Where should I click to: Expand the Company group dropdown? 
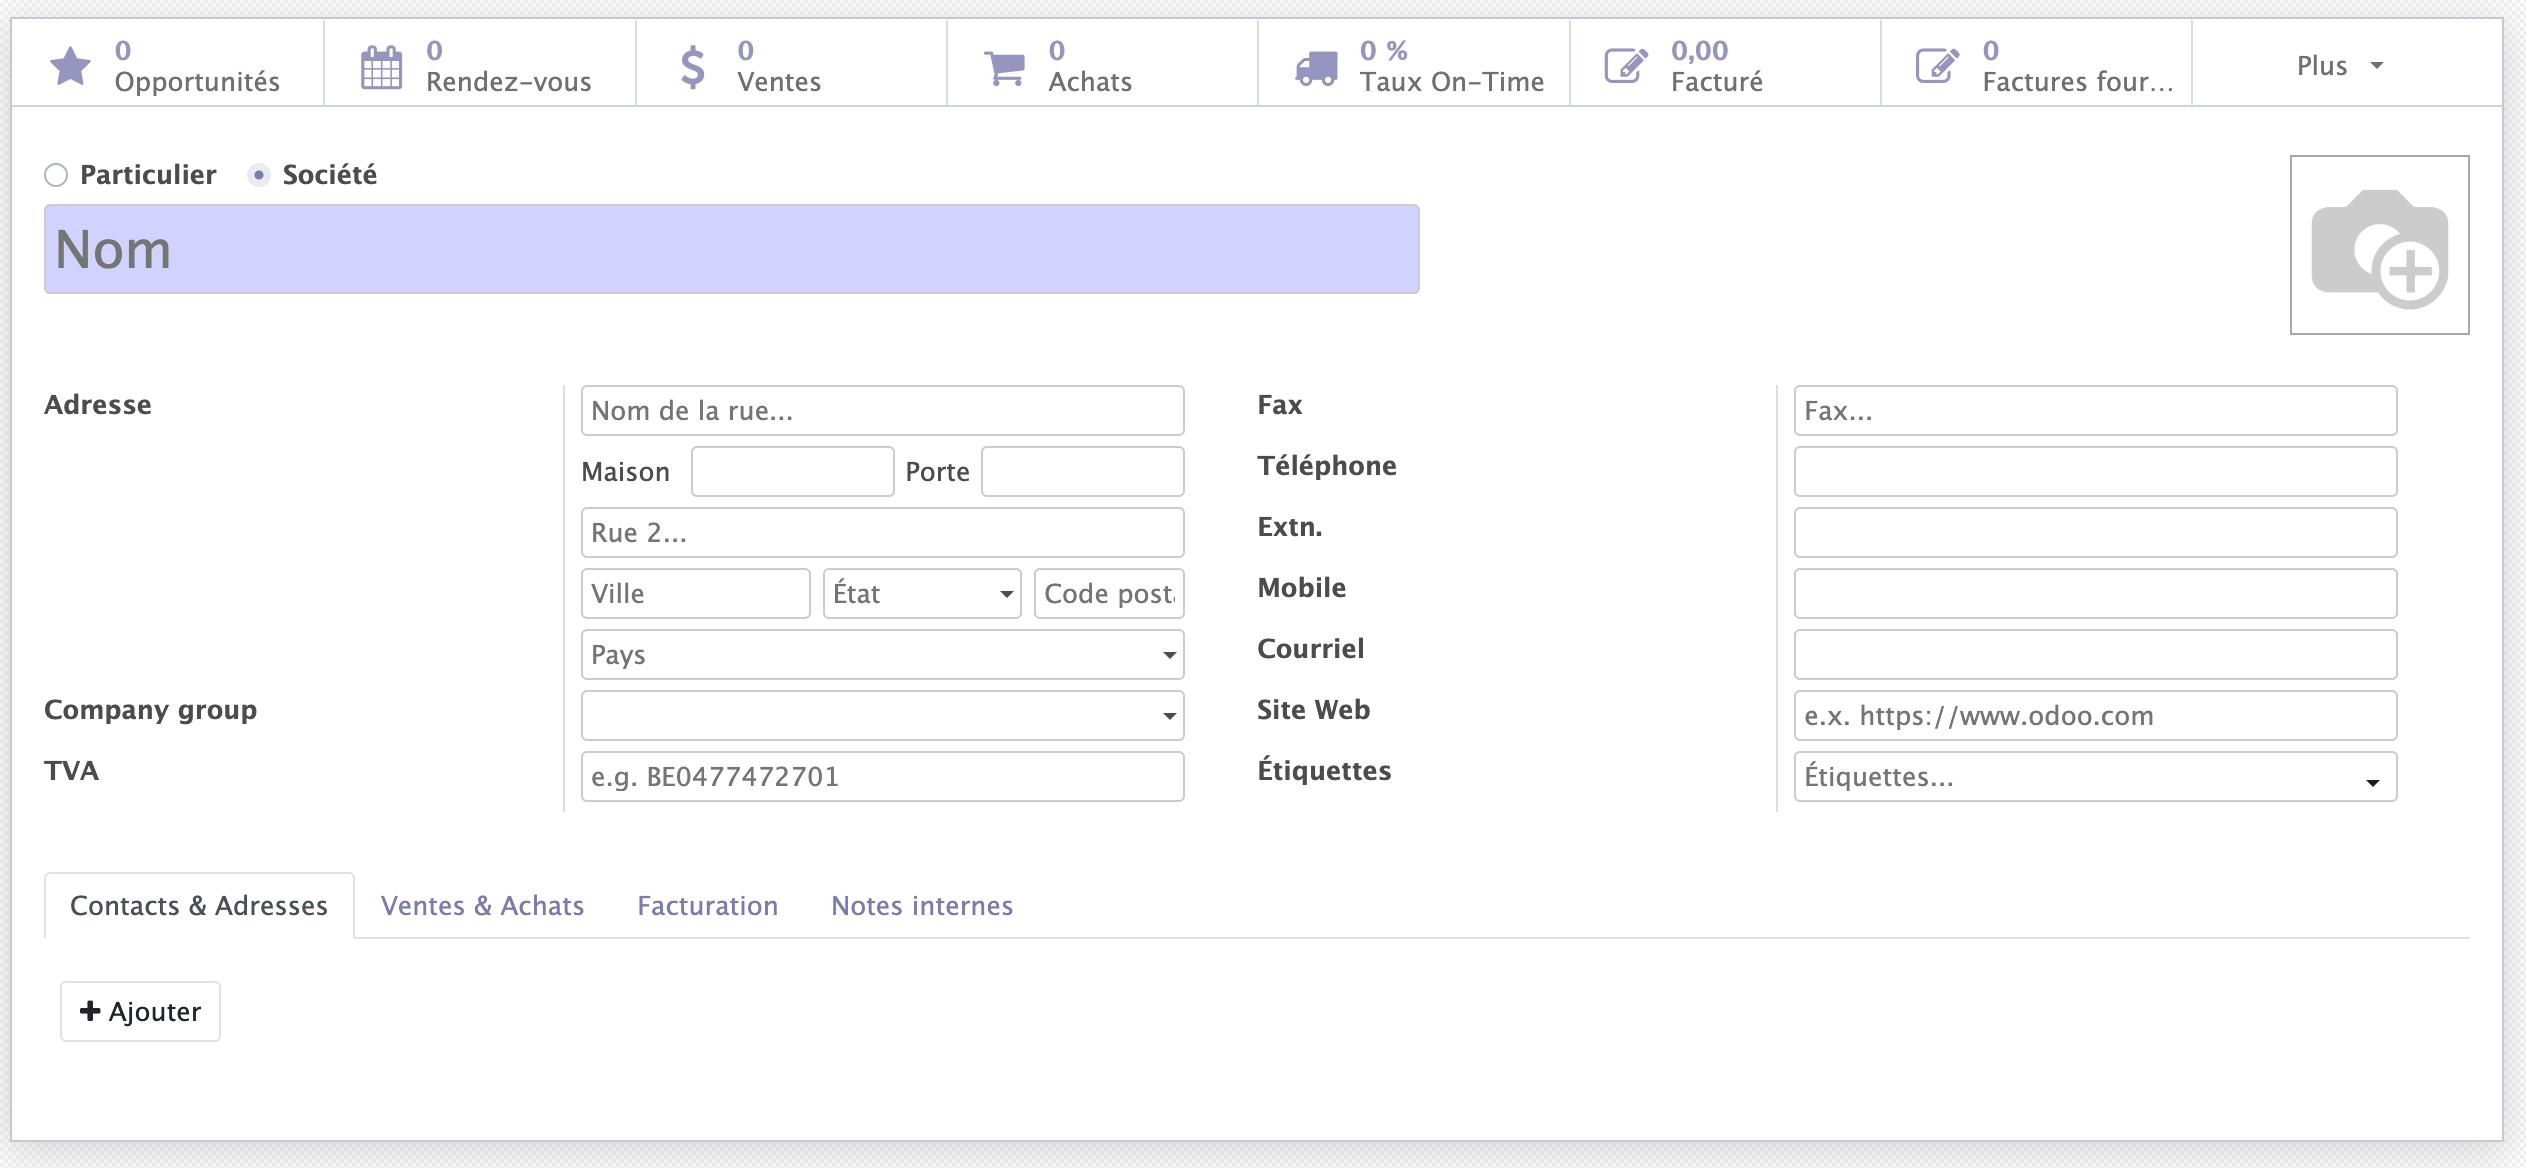tap(882, 716)
